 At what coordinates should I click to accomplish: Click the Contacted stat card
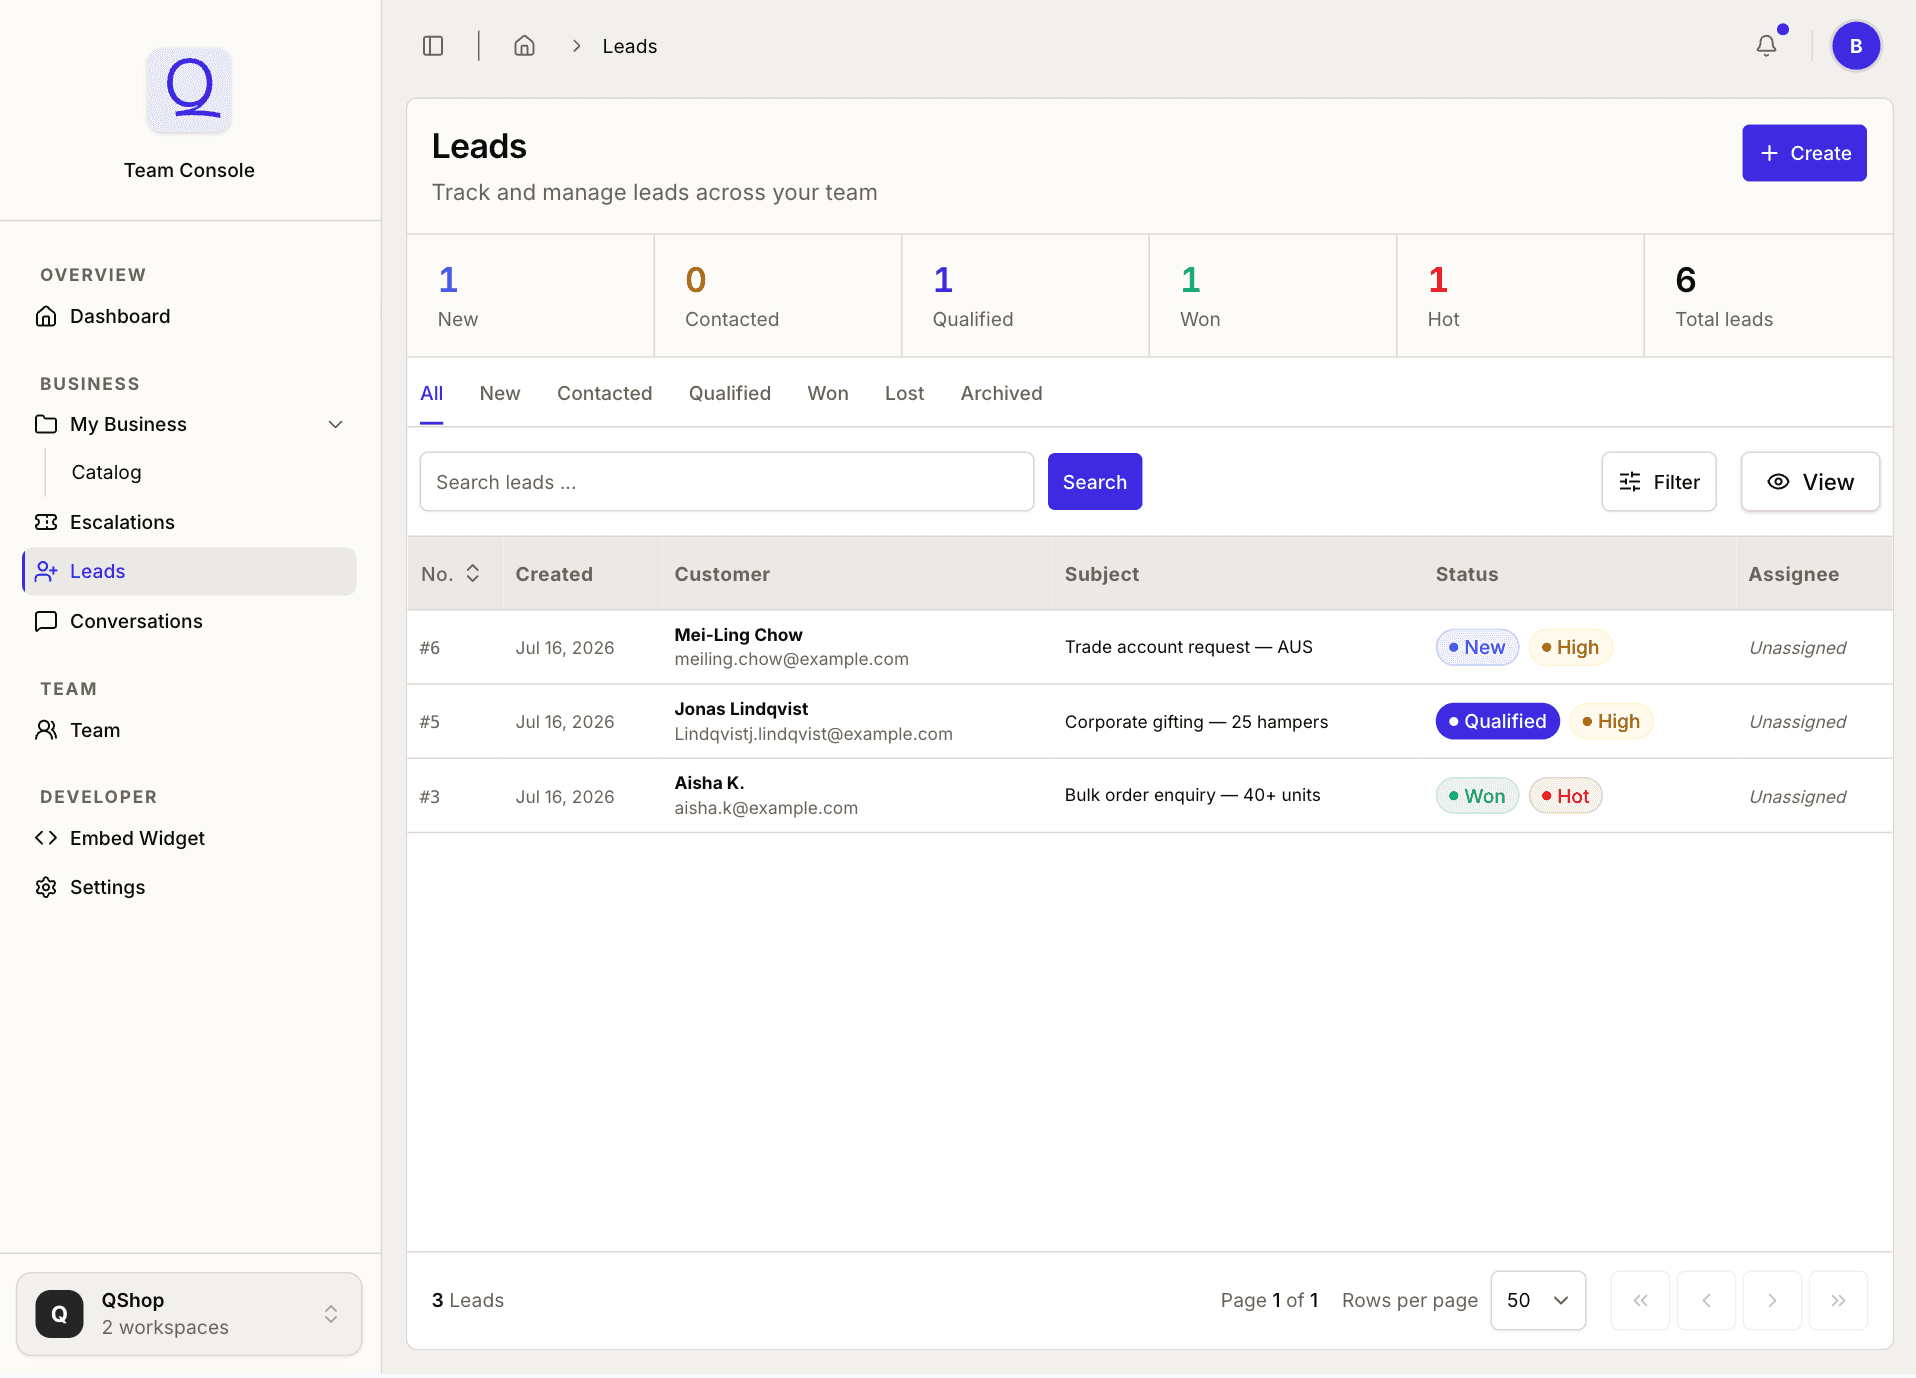pyautogui.click(x=778, y=296)
